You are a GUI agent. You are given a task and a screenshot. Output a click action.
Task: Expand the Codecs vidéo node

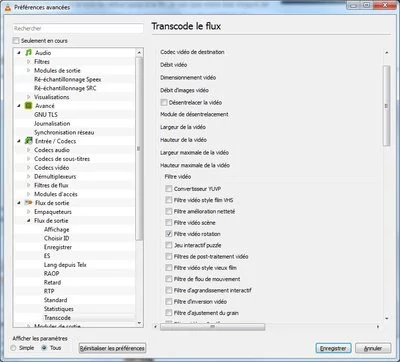(x=29, y=168)
